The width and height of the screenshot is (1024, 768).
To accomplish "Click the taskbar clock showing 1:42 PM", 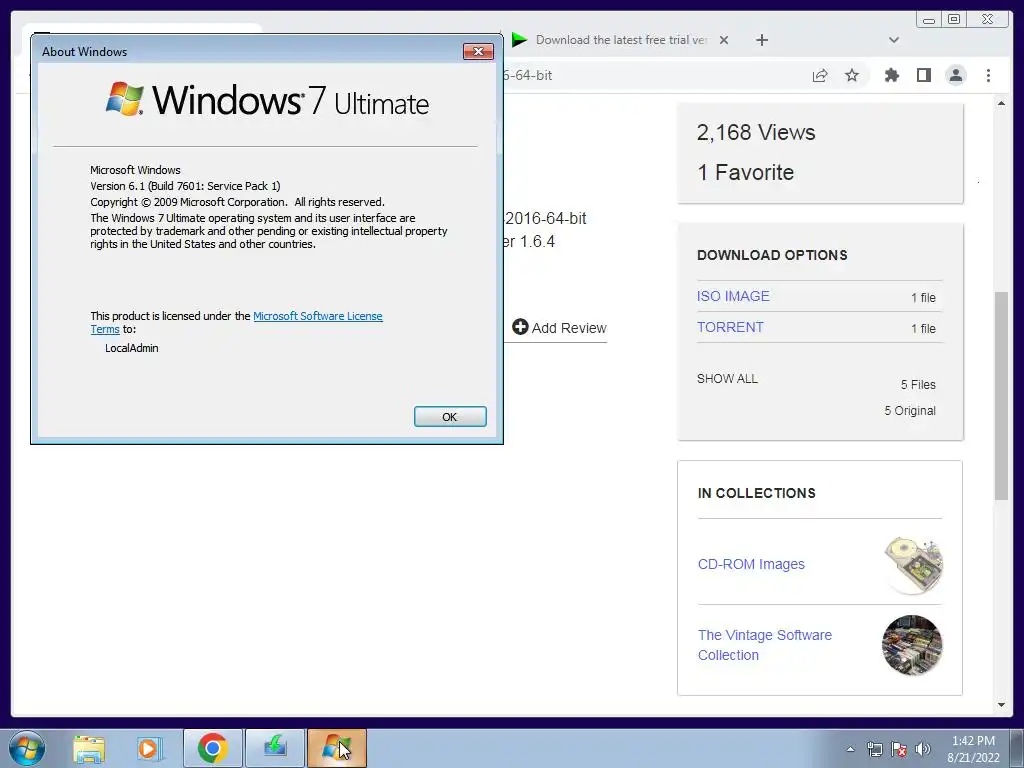I will (x=973, y=749).
